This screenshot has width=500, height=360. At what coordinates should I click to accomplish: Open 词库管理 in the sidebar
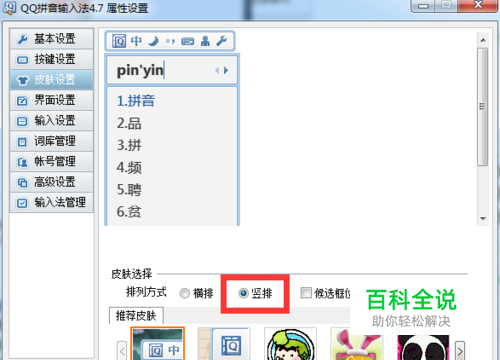(51, 141)
